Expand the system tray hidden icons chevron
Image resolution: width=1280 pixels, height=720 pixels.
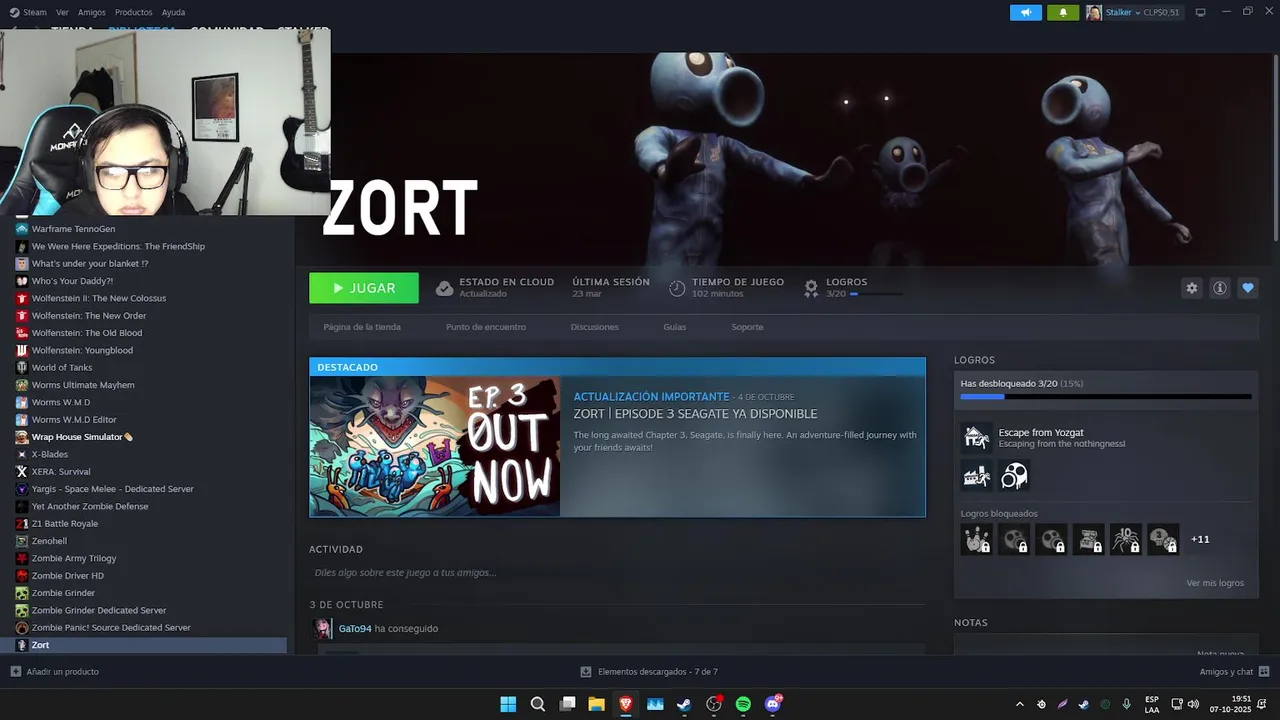pyautogui.click(x=1019, y=704)
